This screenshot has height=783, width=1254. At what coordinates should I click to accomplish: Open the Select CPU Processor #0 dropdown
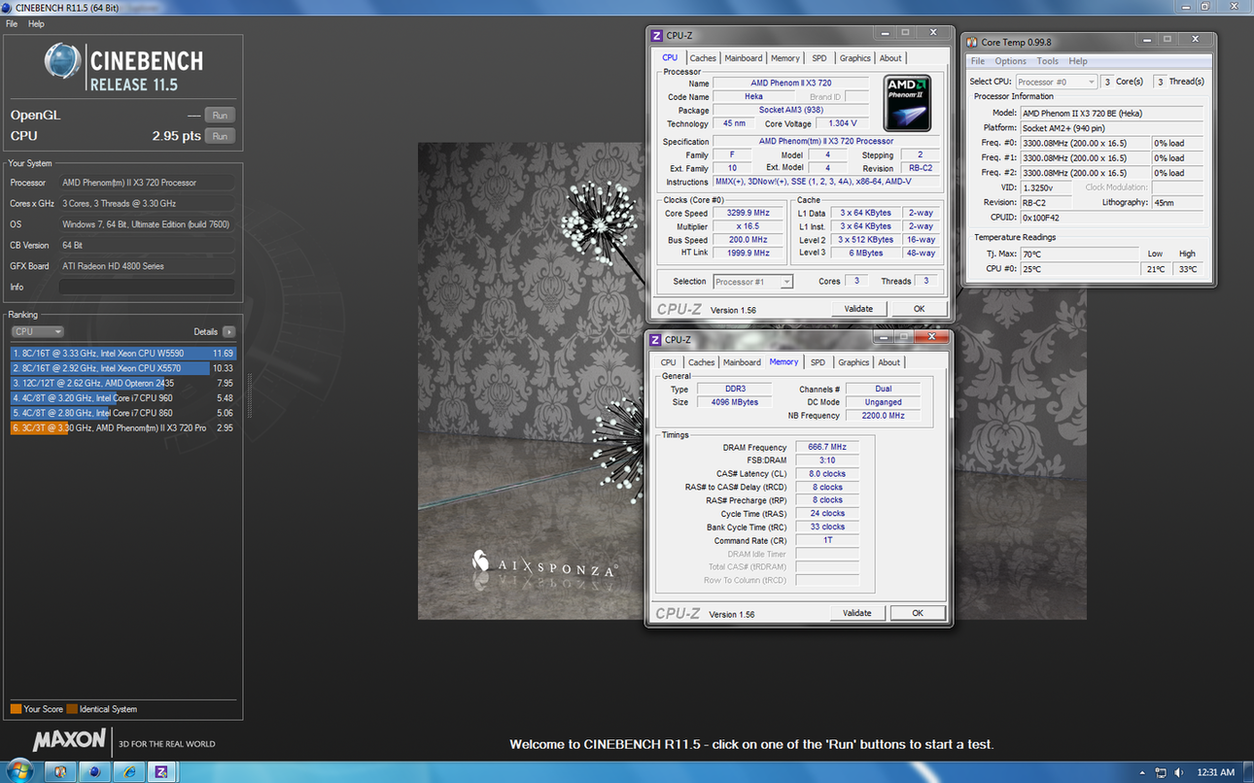(1056, 82)
